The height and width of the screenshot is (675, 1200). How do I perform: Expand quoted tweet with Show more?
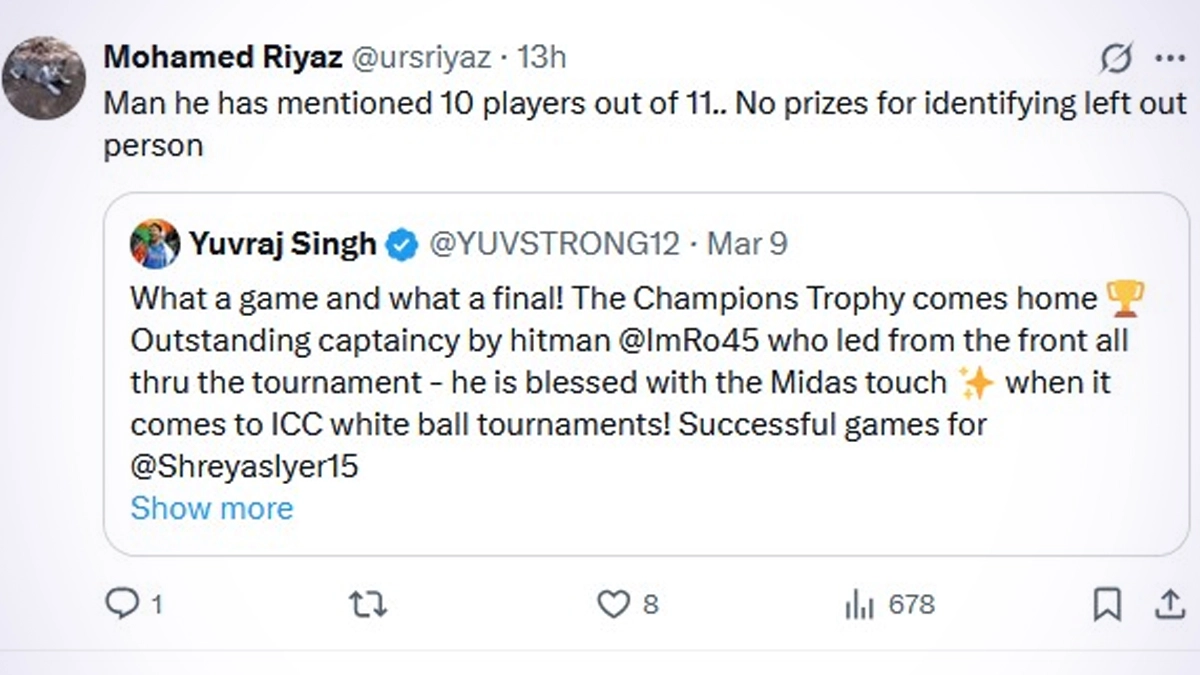[212, 508]
